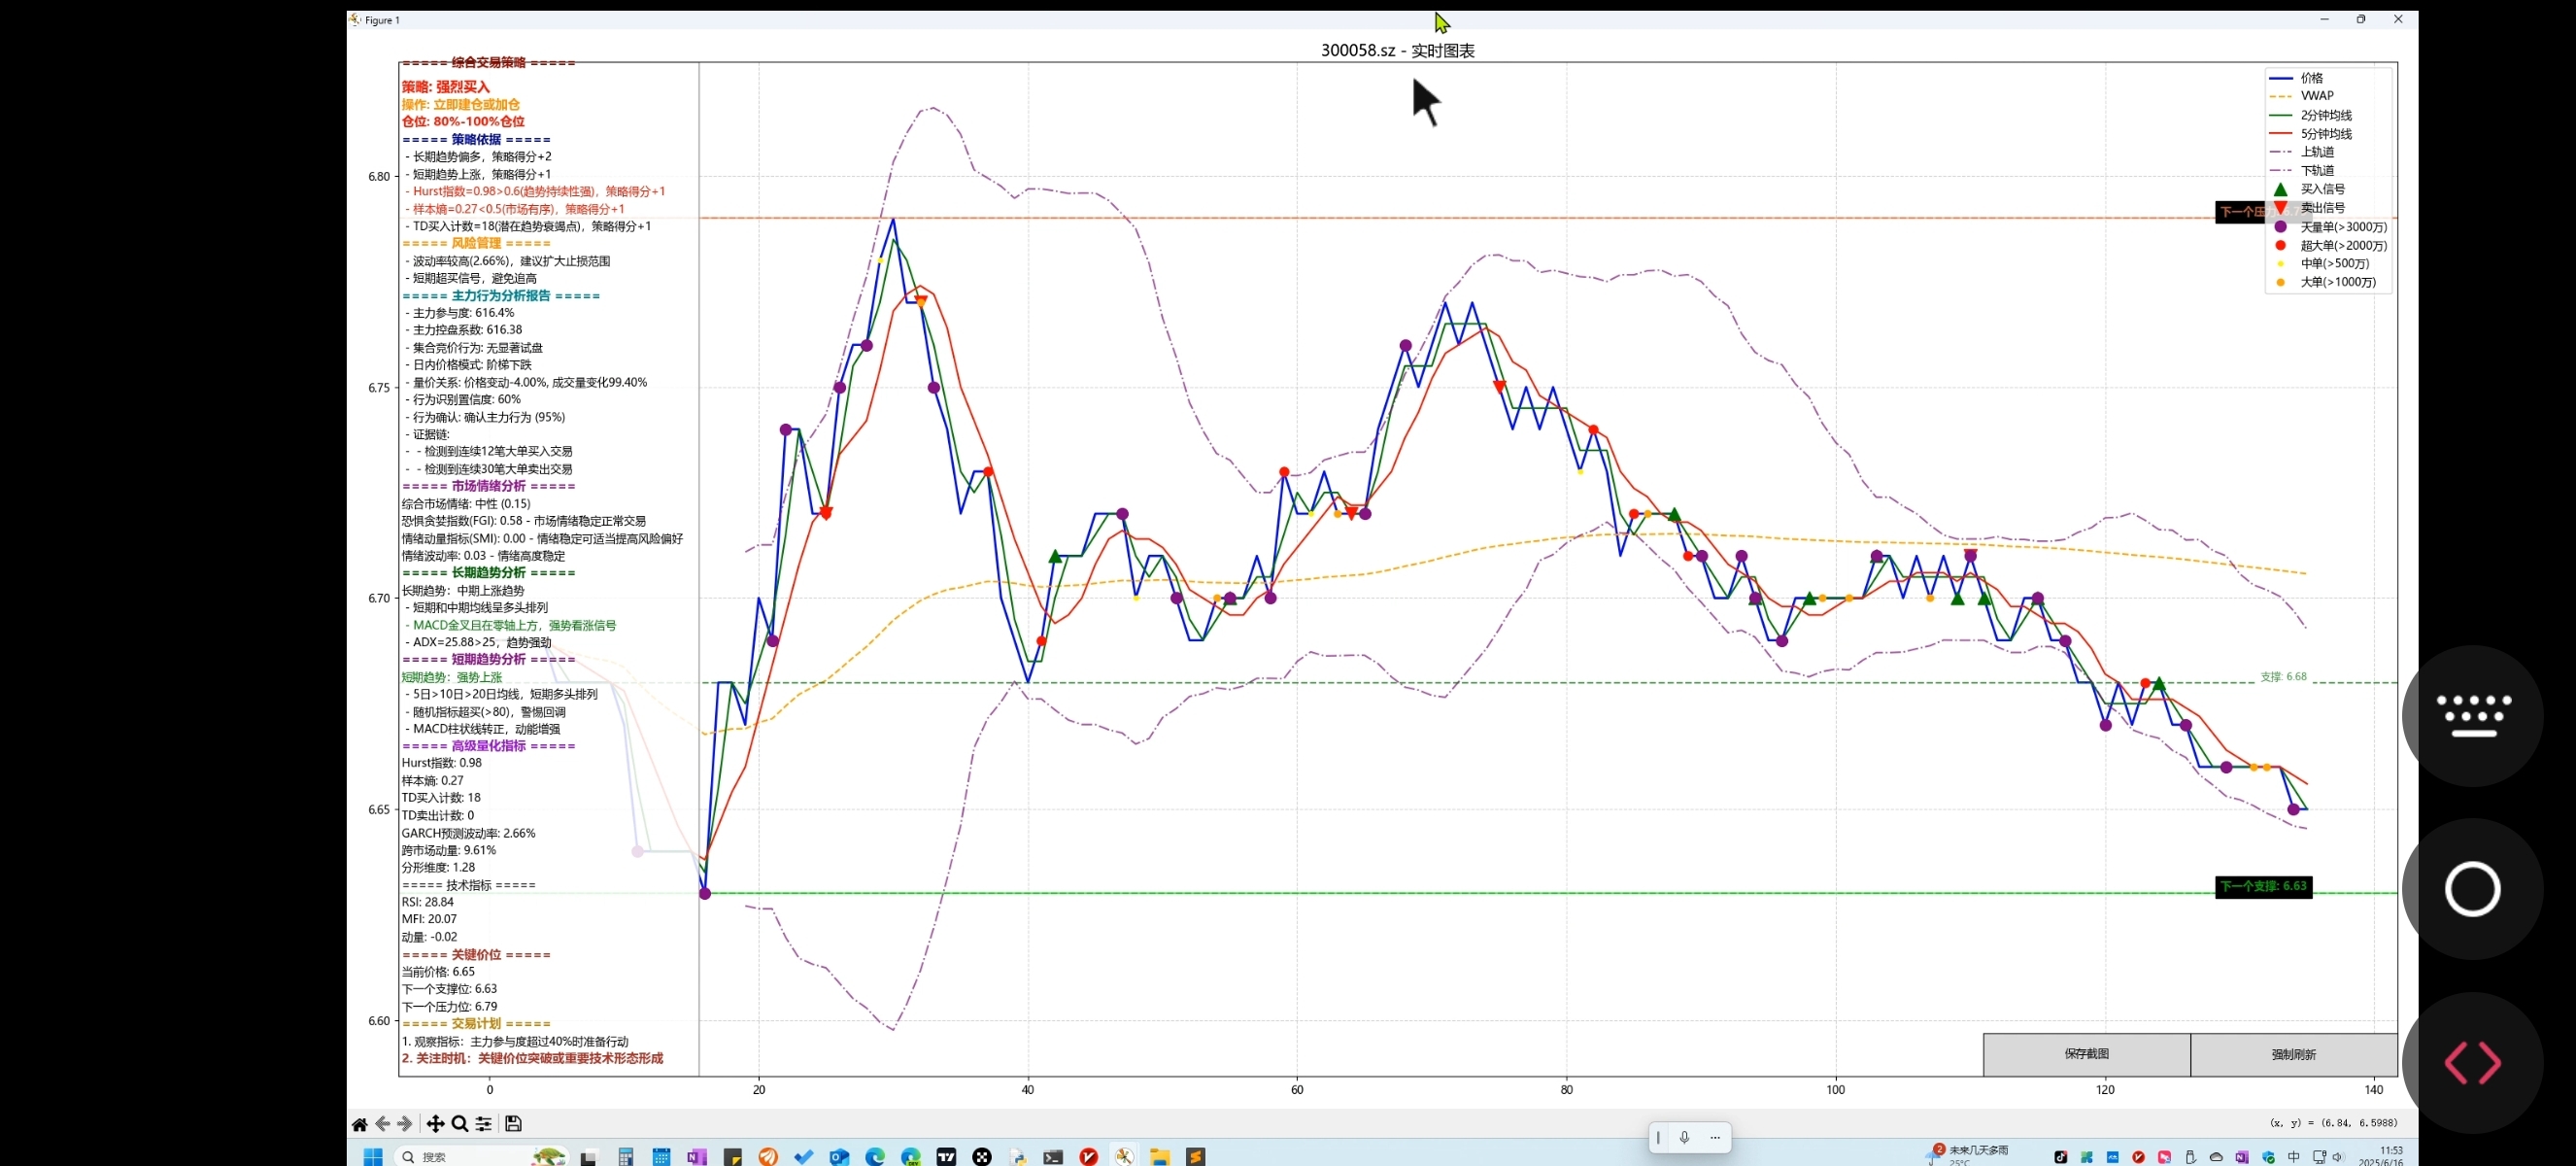2576x1166 pixels.
Task: Click the 强制刷新 button
Action: 2294,1054
